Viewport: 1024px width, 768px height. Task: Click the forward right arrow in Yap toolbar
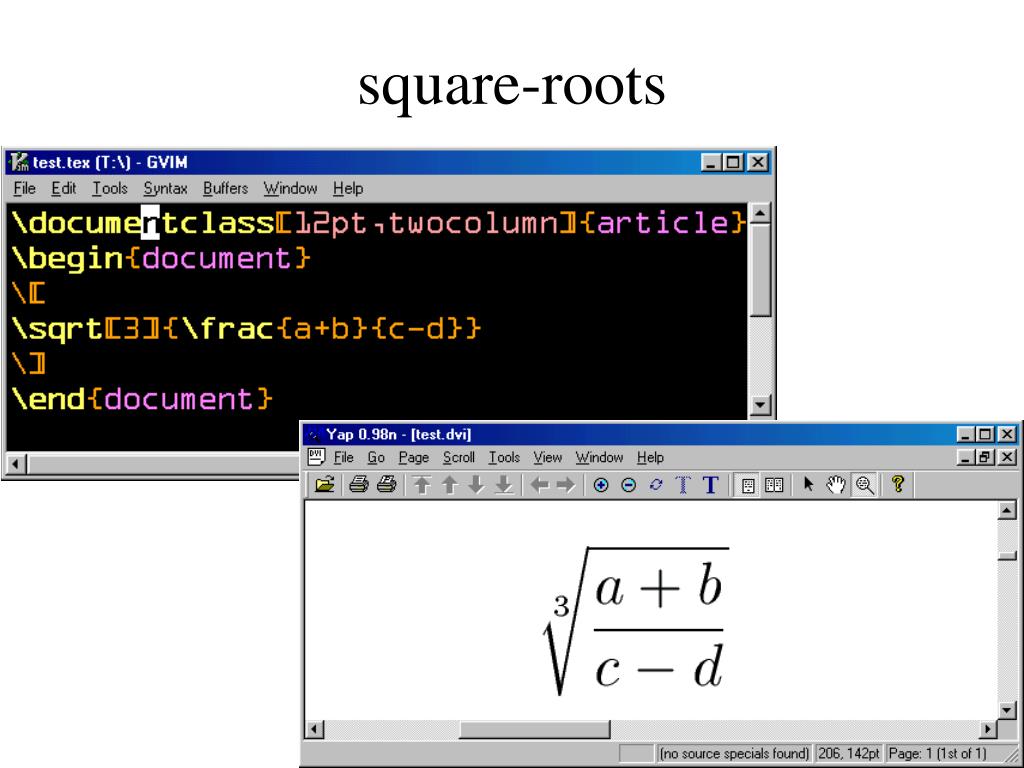[x=566, y=485]
